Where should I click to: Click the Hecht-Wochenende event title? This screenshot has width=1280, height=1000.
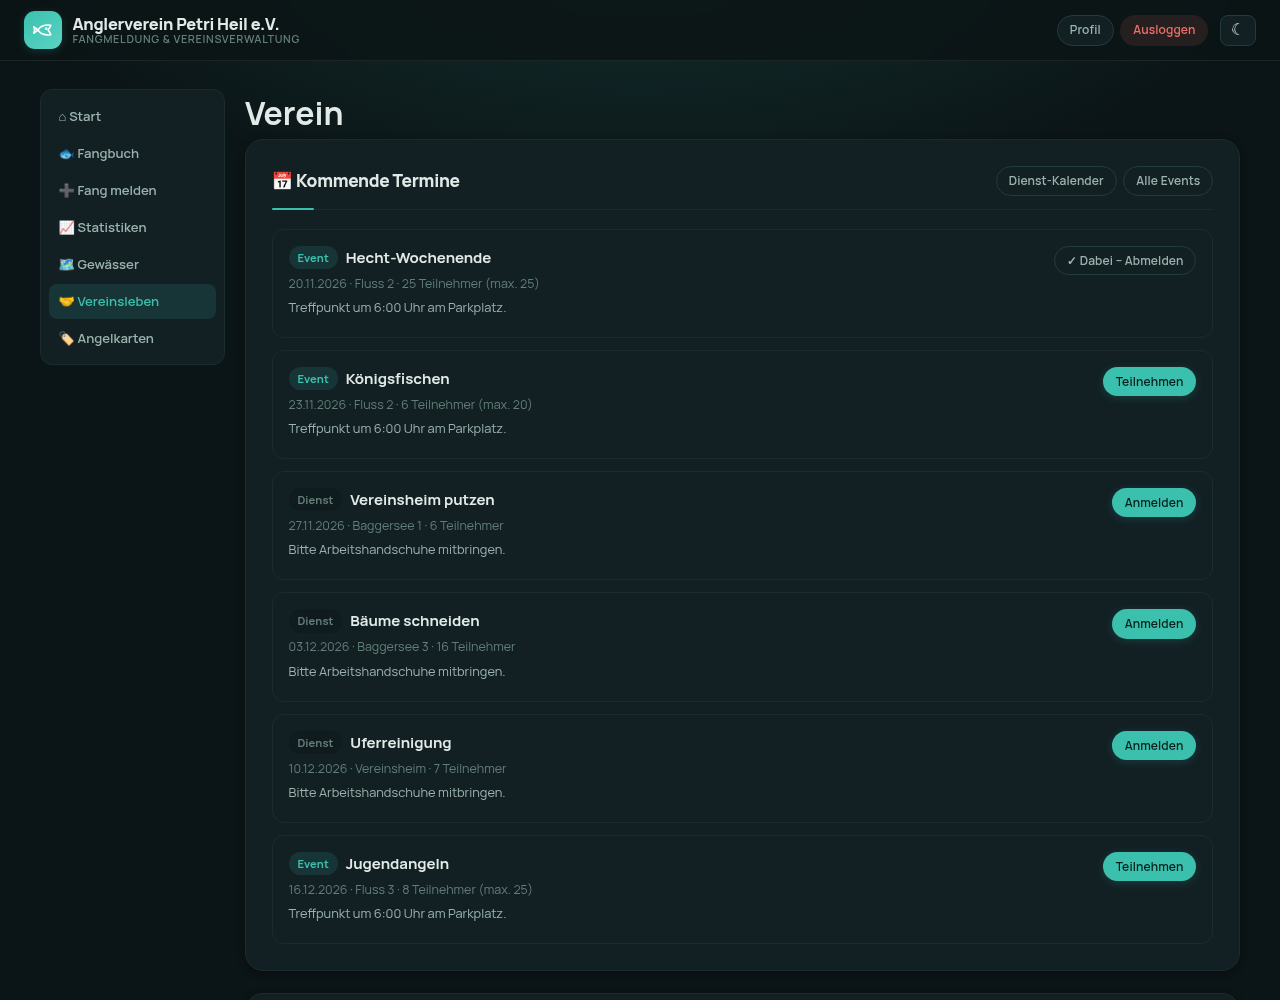(x=418, y=258)
